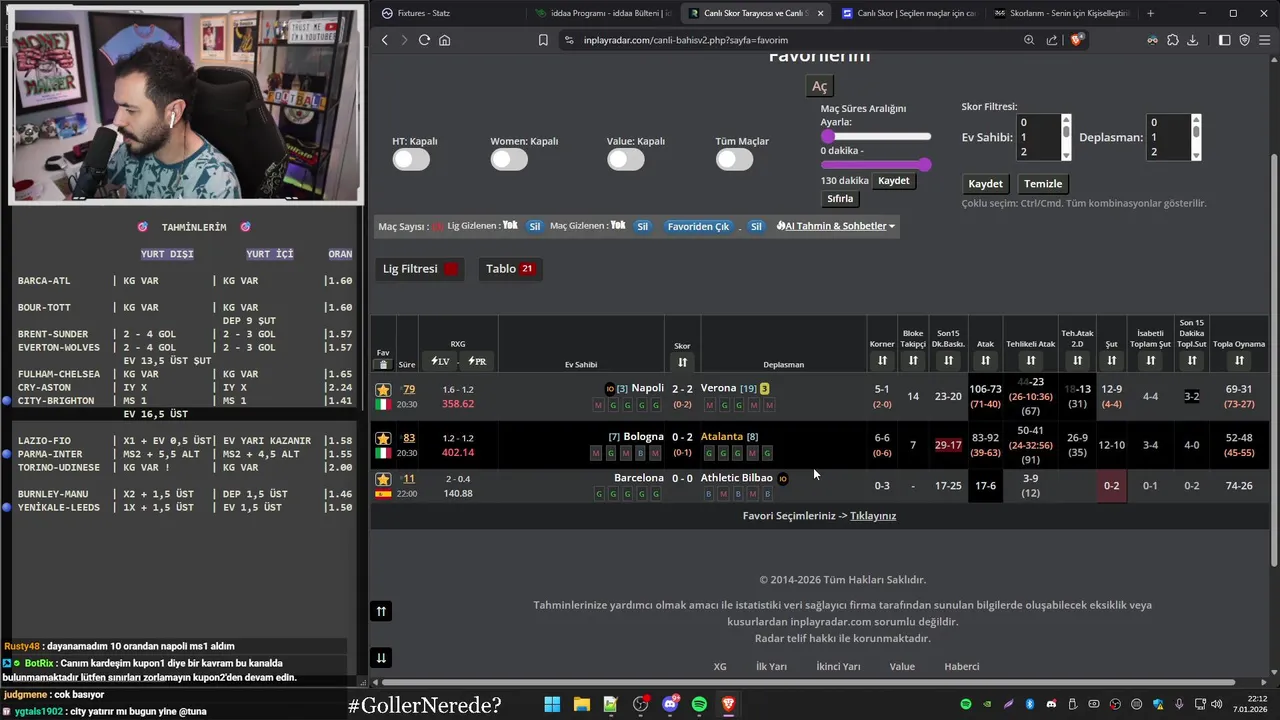
Task: Click Sil next to Lig Gizlenen
Action: point(535,226)
